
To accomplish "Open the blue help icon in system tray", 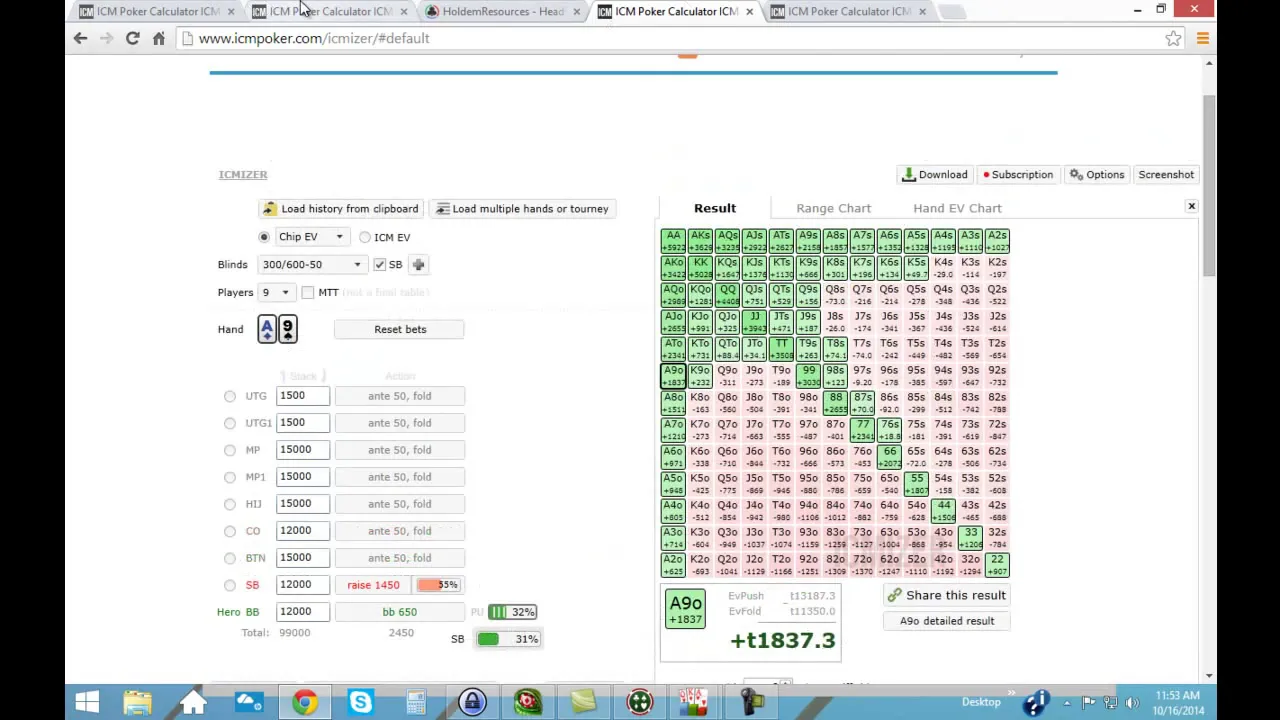I will pyautogui.click(x=1036, y=702).
